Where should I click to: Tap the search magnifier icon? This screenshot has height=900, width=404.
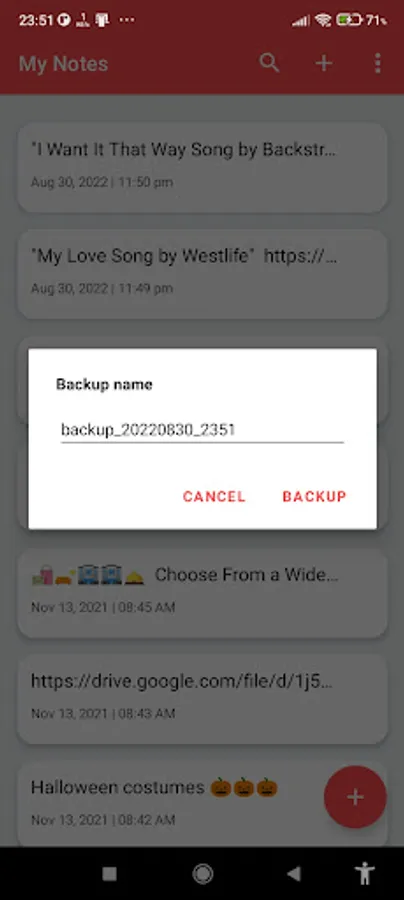(269, 63)
